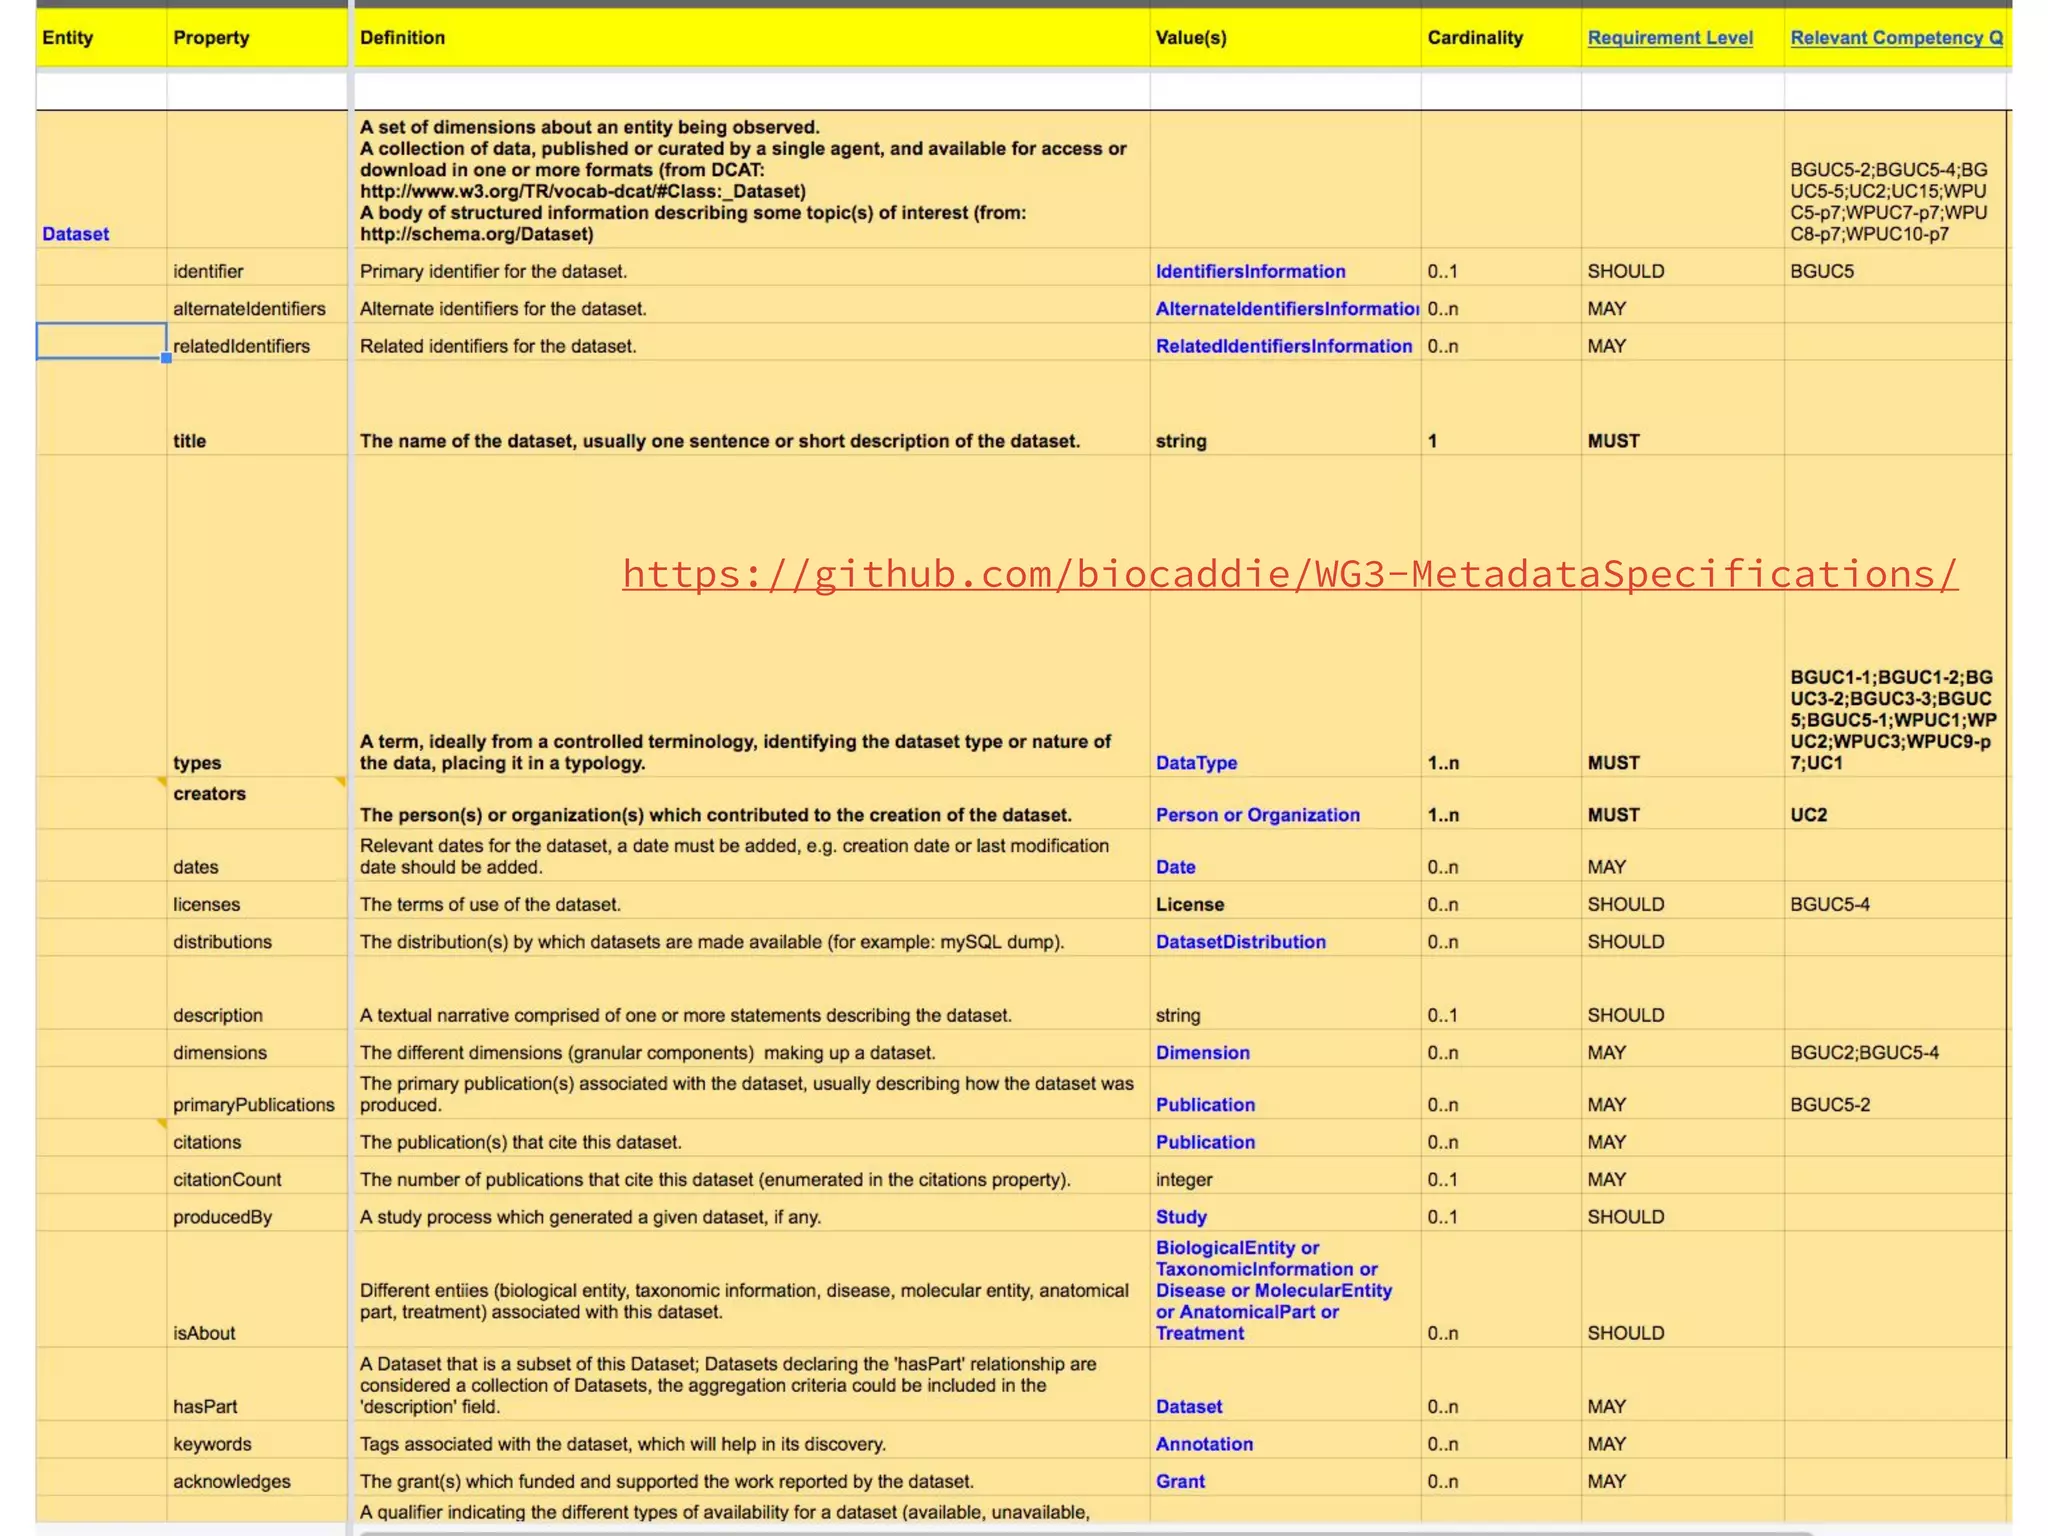Select the 'dimensions' property cell
The width and height of the screenshot is (2048, 1536).
coord(257,1049)
